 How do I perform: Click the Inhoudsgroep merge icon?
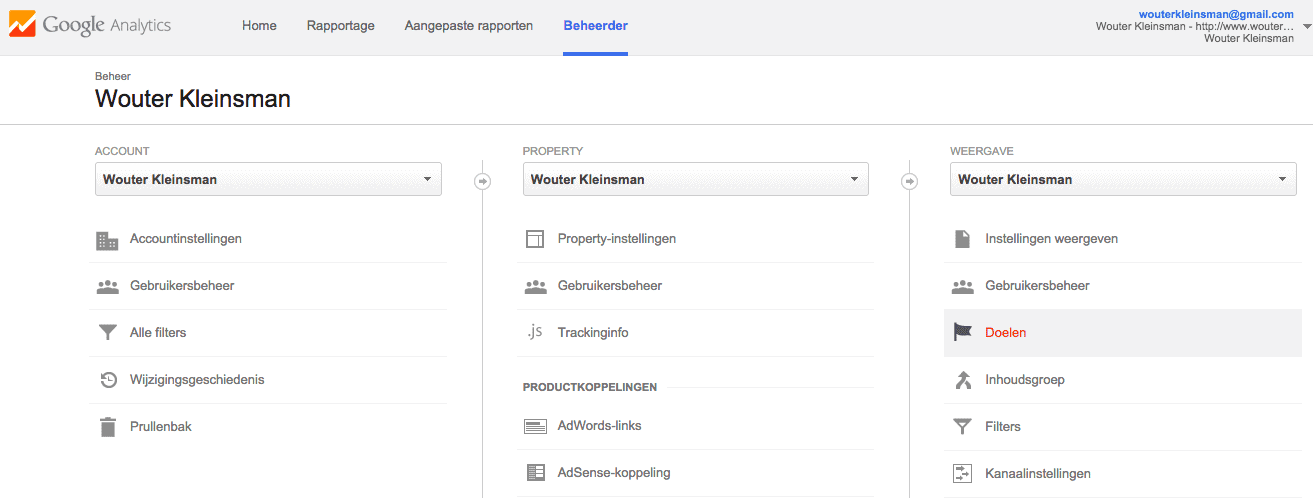963,380
